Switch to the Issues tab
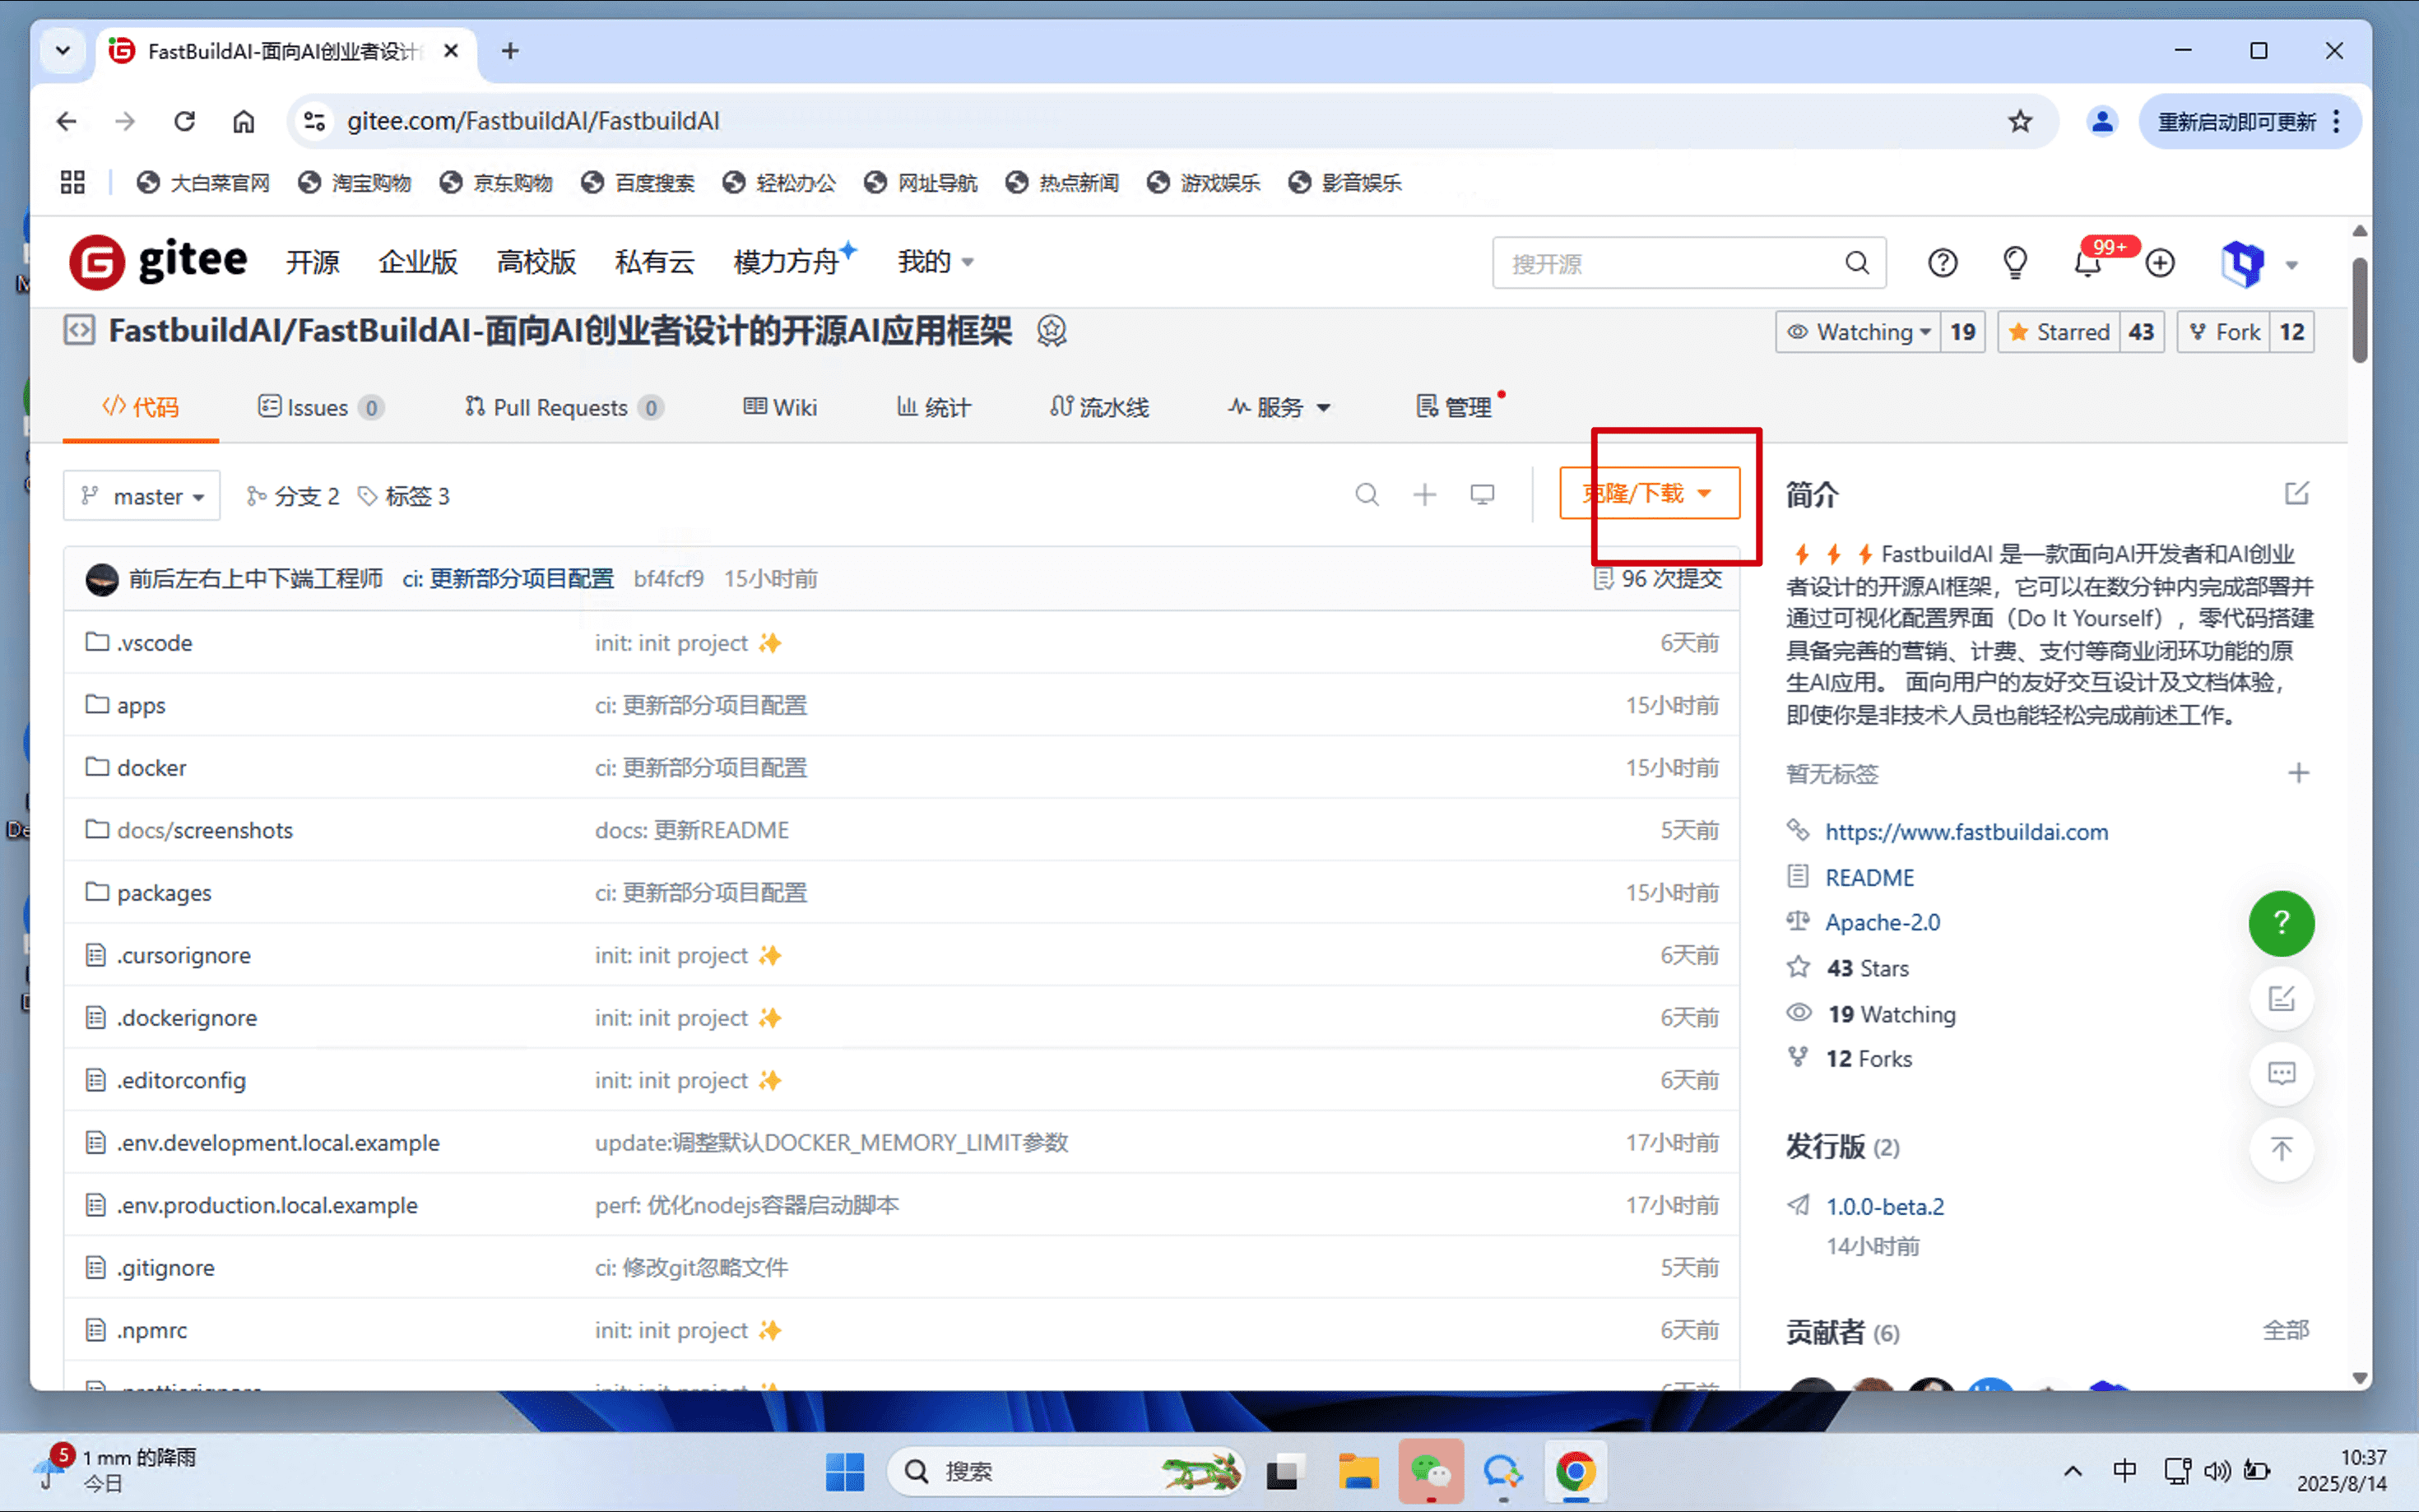The width and height of the screenshot is (2419, 1512). click(x=319, y=407)
